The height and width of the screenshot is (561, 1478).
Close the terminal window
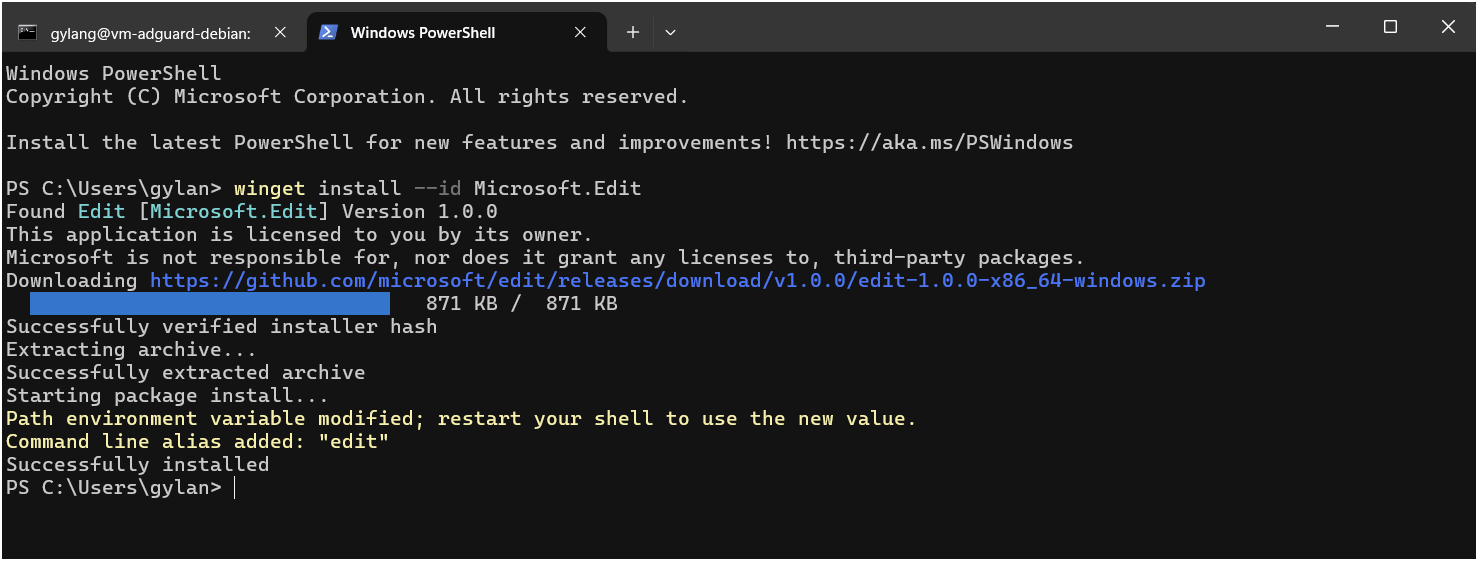(1448, 28)
